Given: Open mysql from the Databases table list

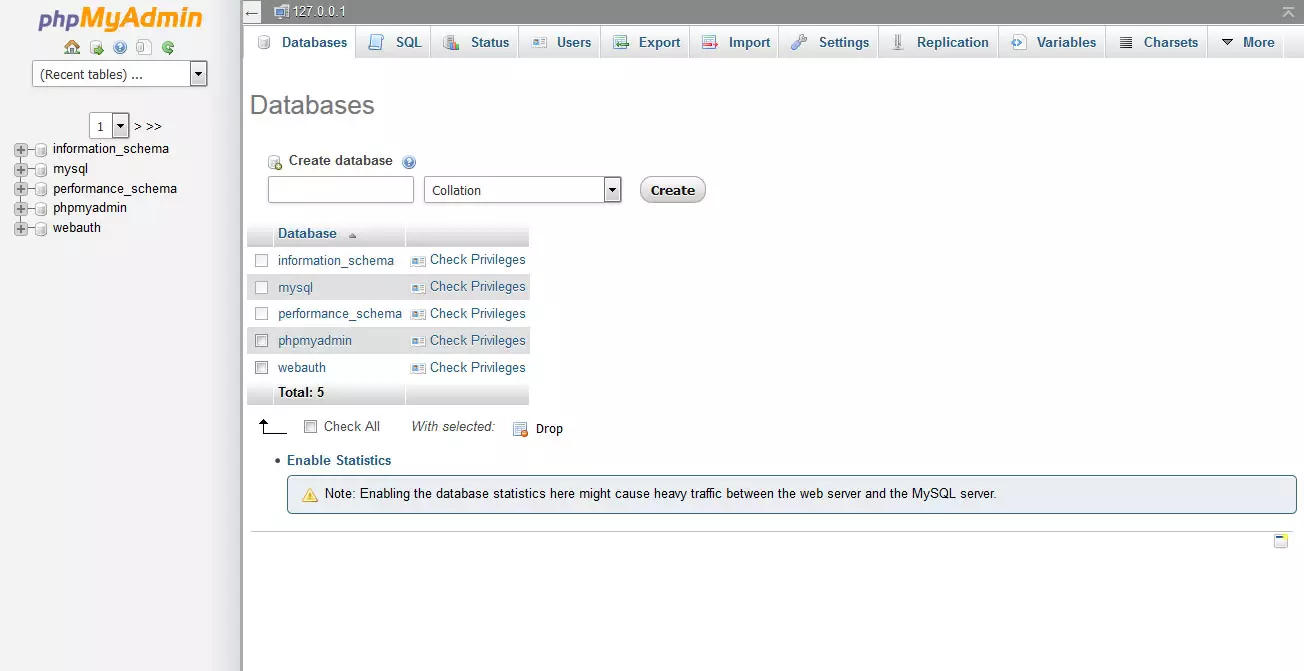Looking at the screenshot, I should [295, 287].
